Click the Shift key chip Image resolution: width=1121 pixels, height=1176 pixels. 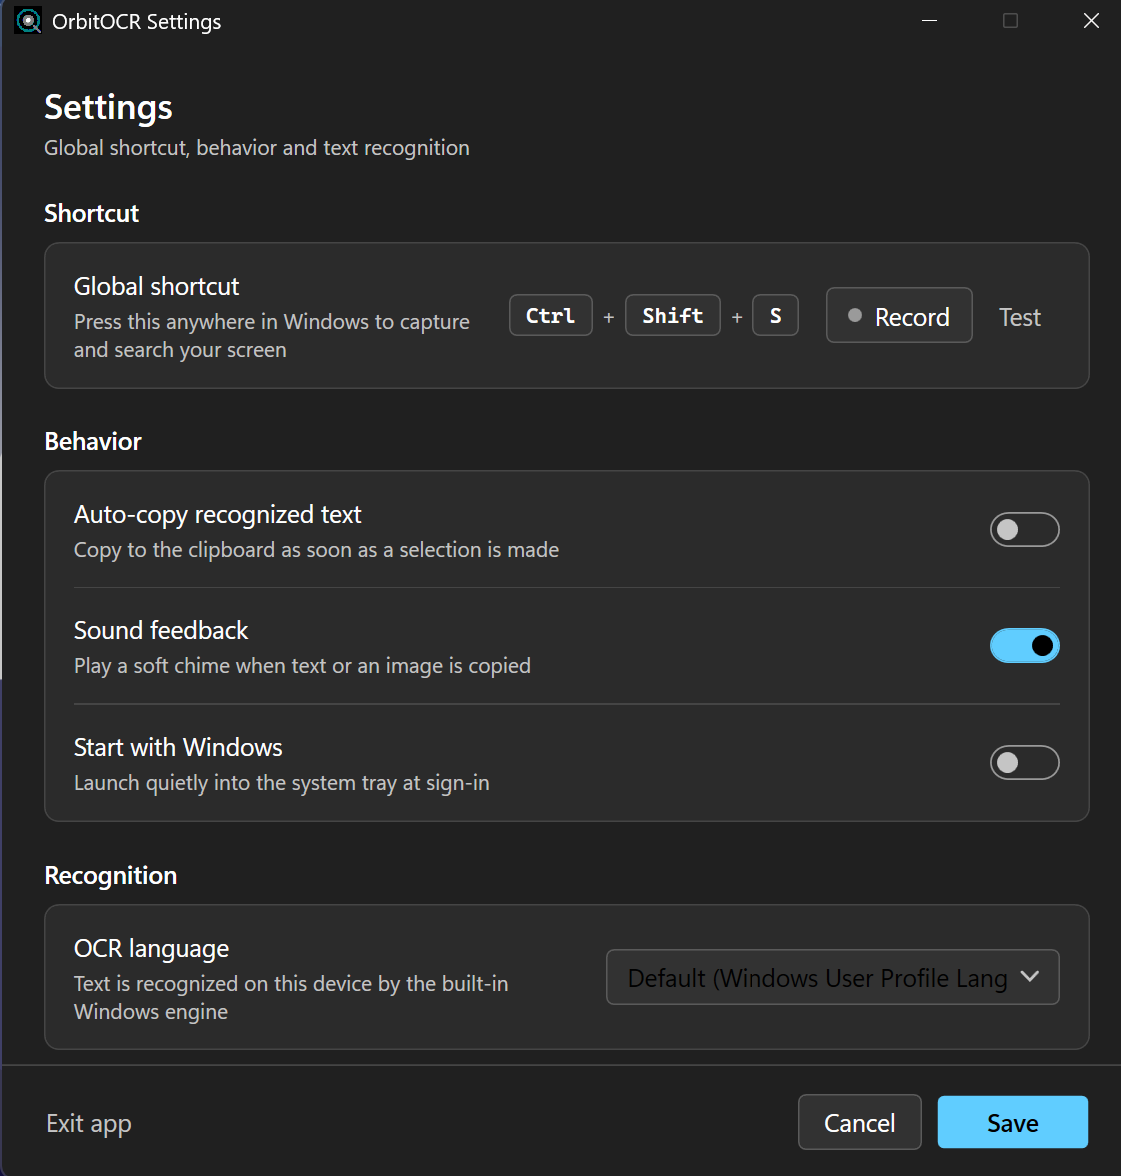point(673,315)
